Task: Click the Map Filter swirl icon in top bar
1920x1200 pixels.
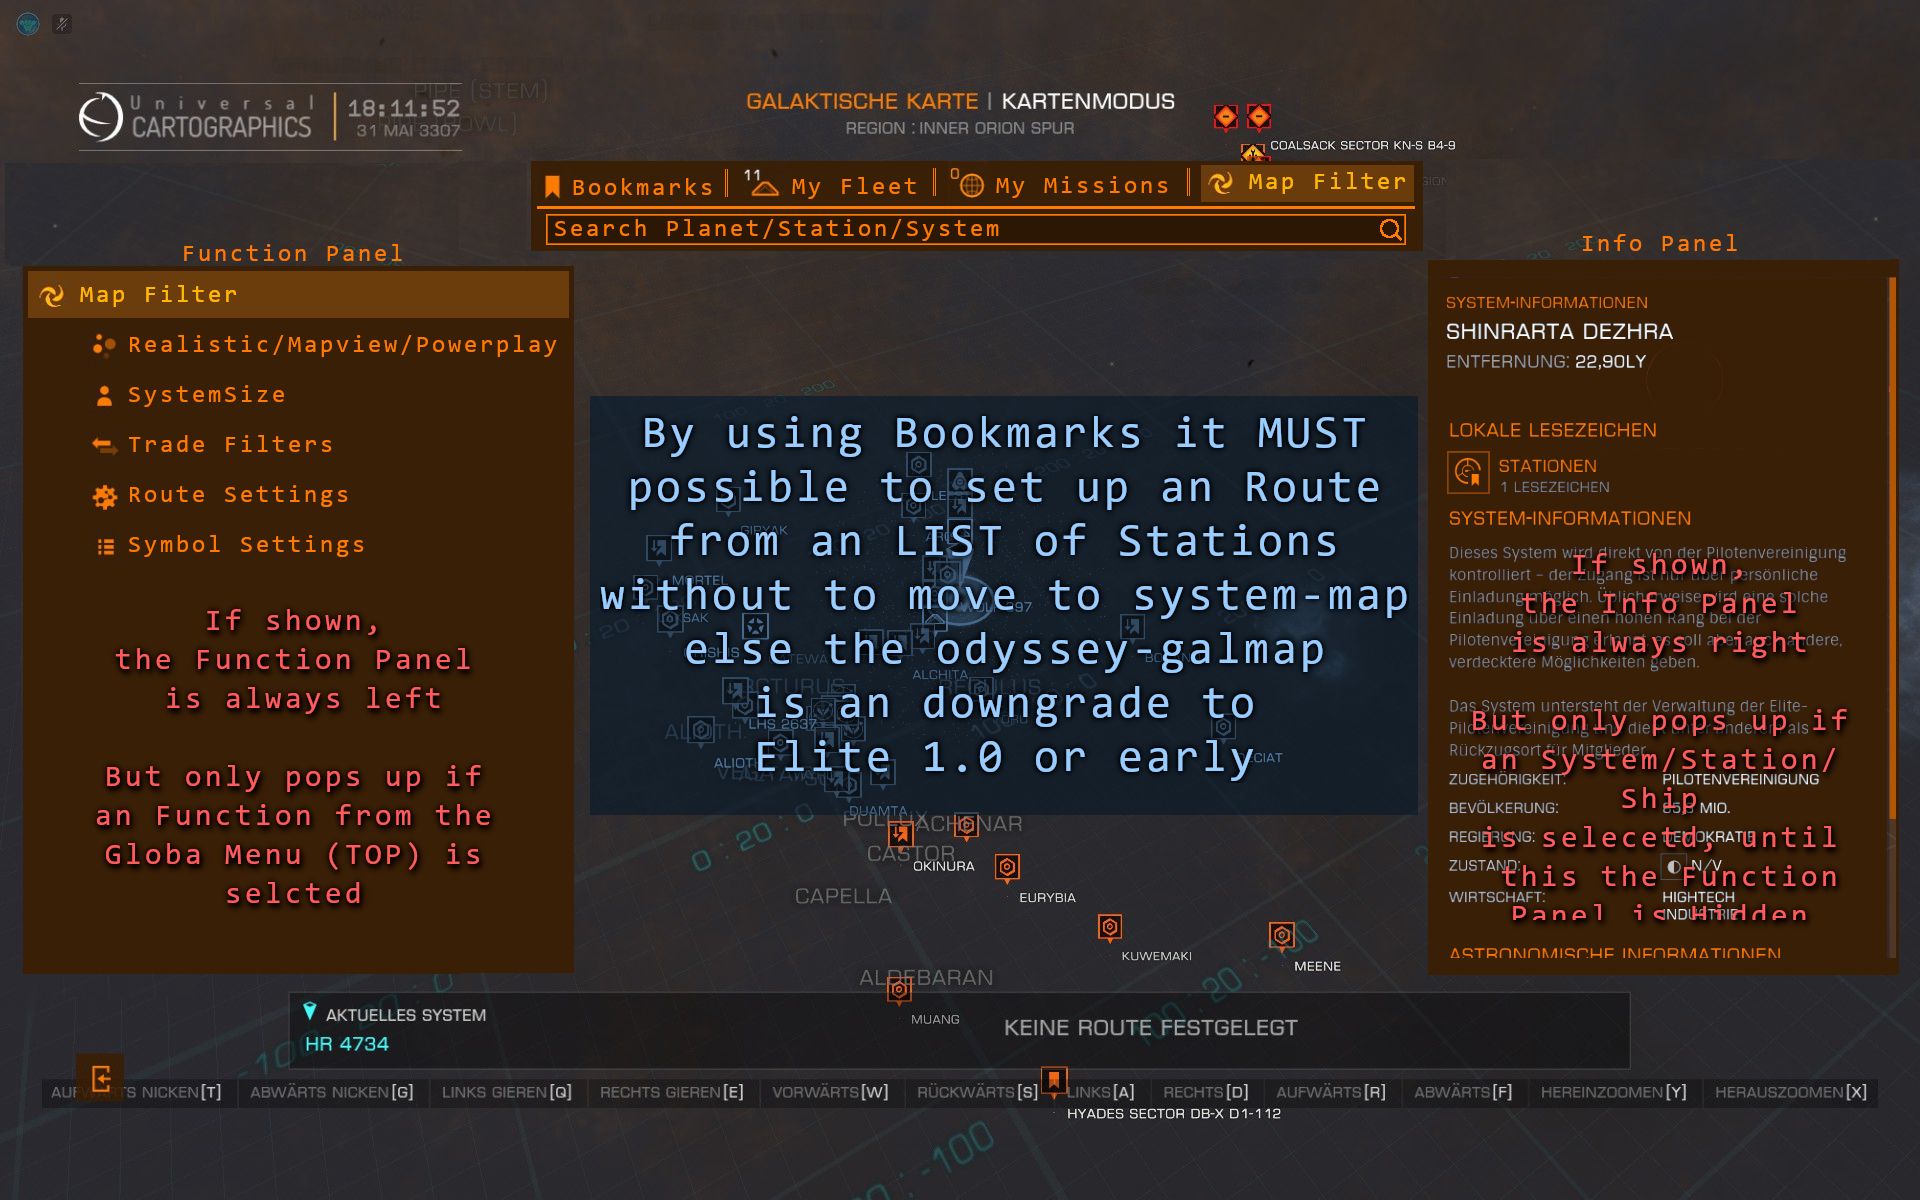Action: [1221, 183]
